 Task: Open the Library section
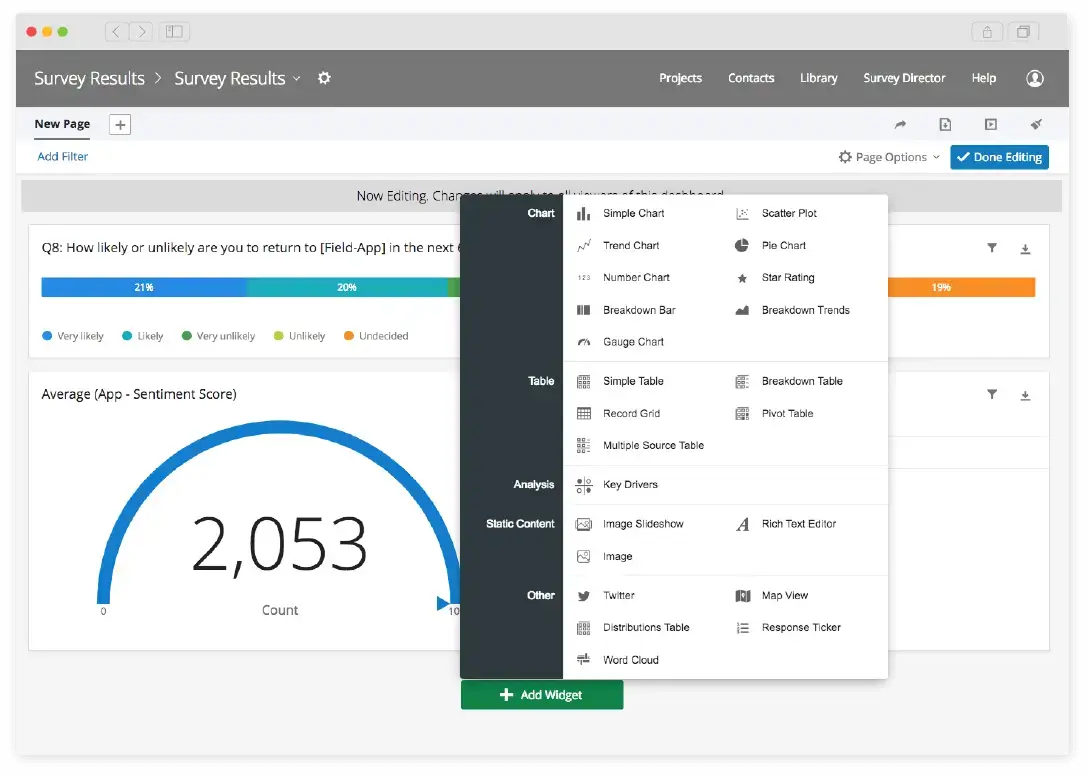pyautogui.click(x=818, y=78)
